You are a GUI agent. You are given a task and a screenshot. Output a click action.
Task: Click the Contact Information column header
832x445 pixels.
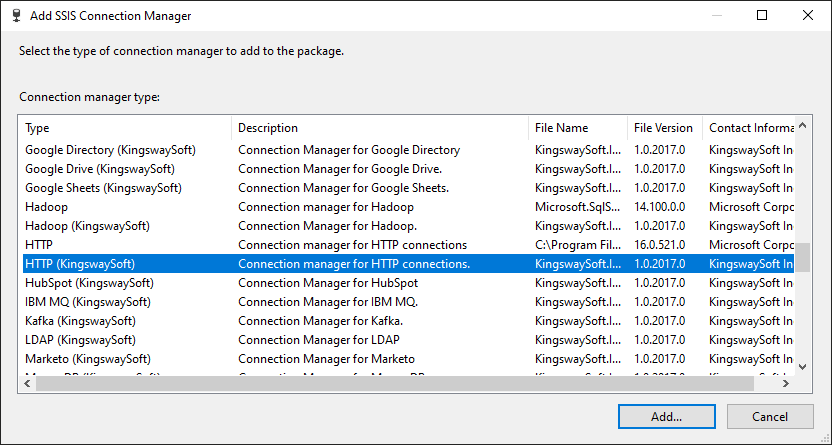[x=748, y=128]
